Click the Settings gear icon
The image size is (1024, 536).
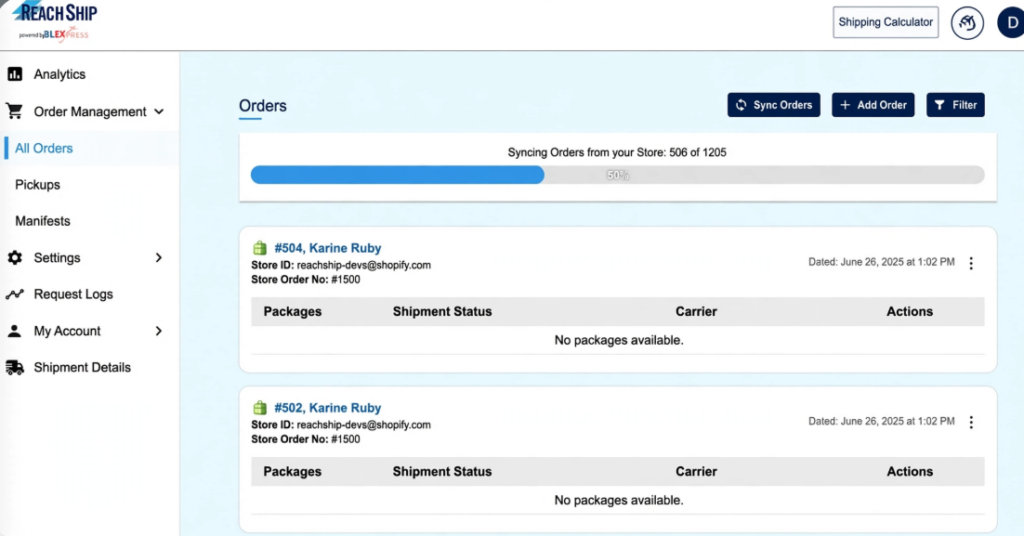pos(14,257)
